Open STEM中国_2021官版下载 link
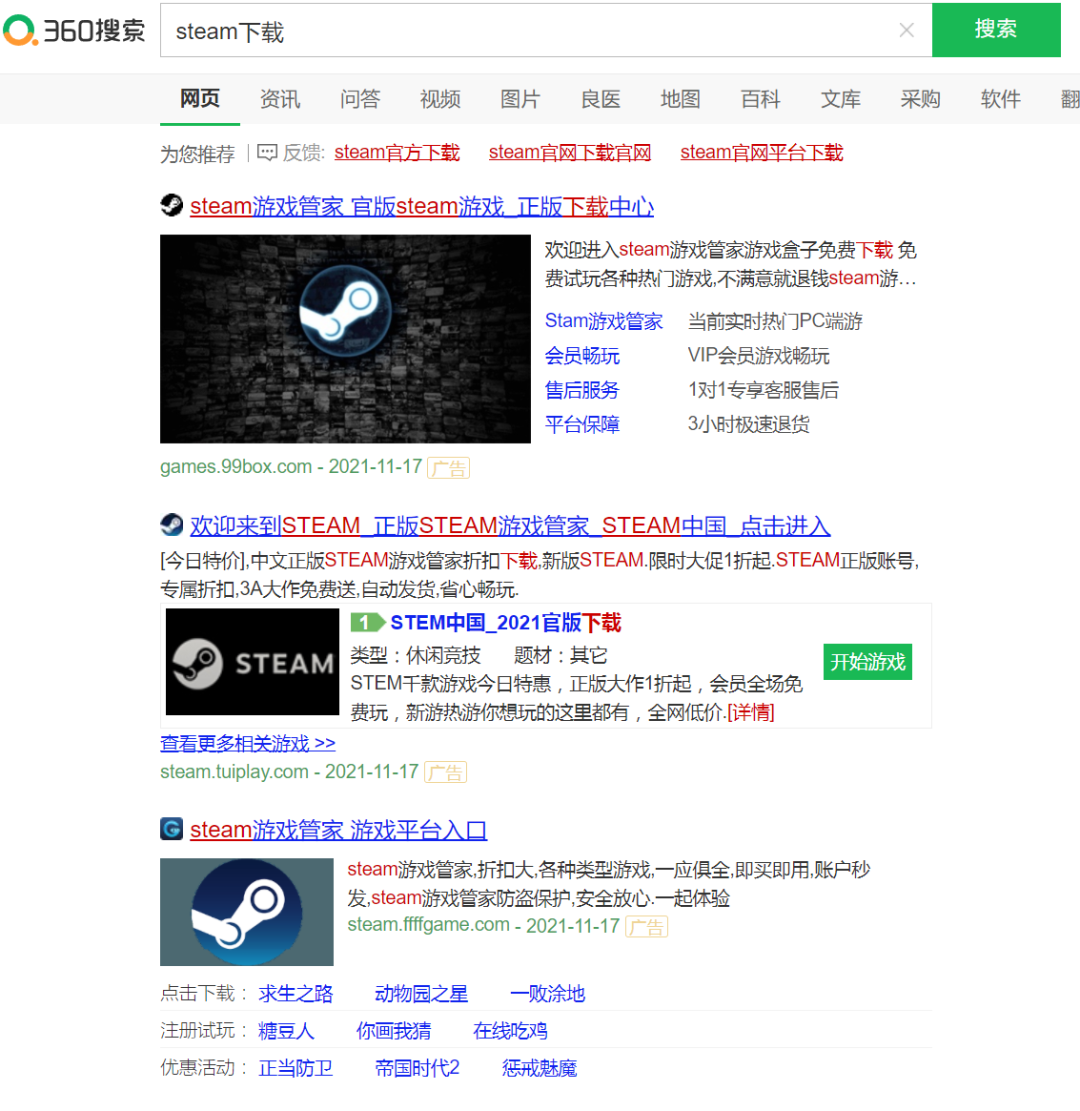The width and height of the screenshot is (1080, 1111). coord(506,623)
